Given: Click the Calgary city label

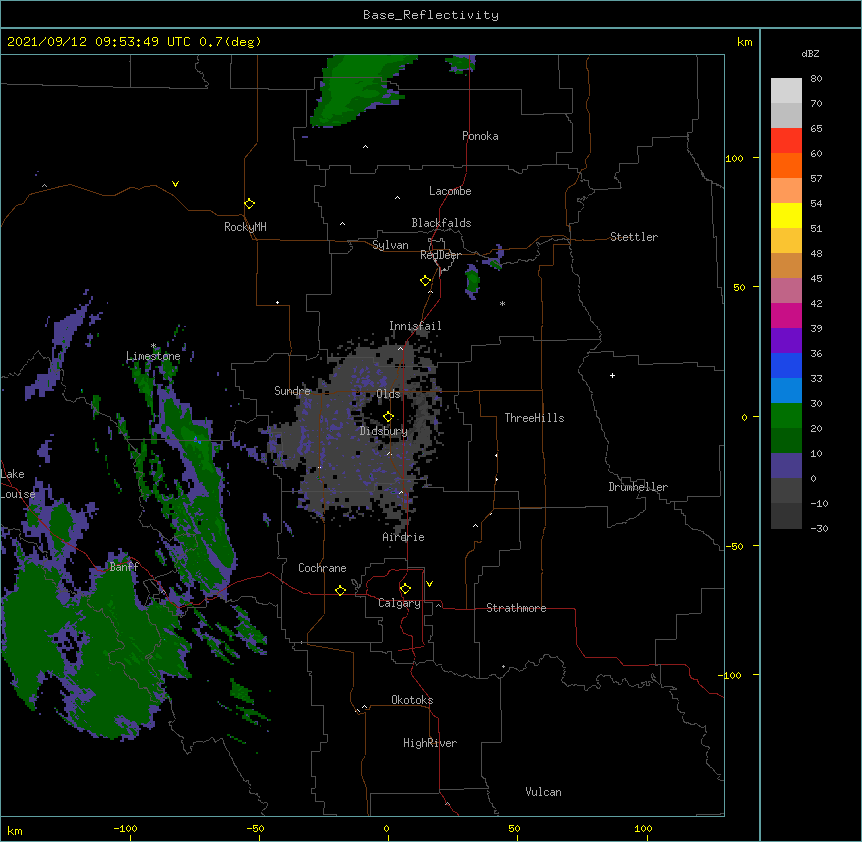Looking at the screenshot, I should (399, 603).
